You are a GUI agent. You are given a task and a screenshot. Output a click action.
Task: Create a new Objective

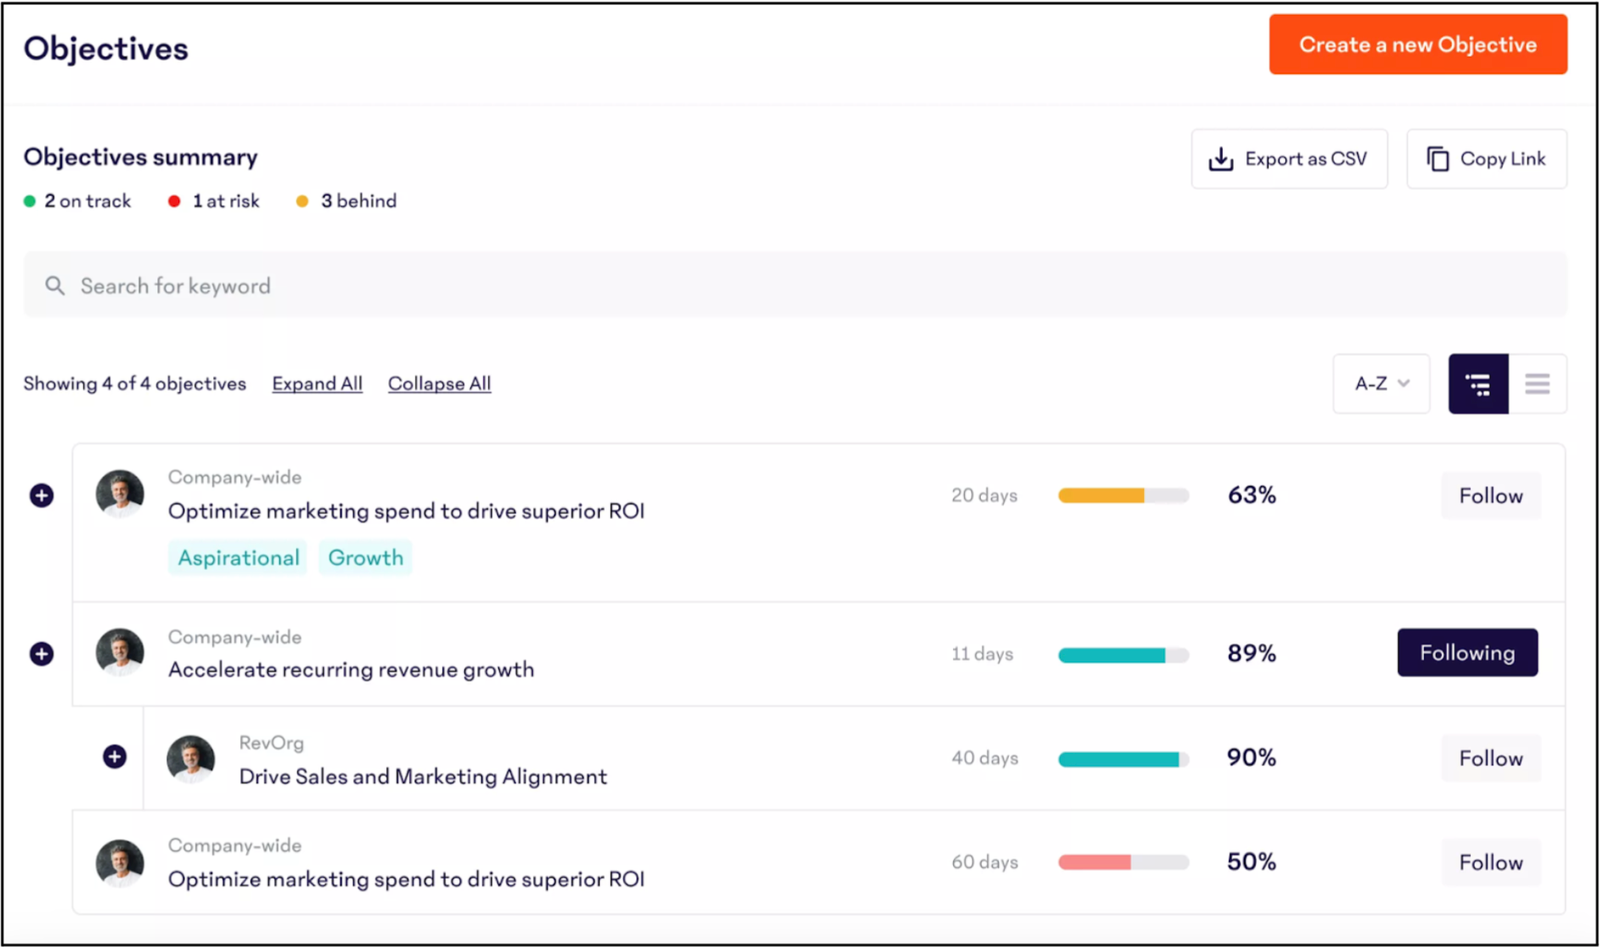1418,44
